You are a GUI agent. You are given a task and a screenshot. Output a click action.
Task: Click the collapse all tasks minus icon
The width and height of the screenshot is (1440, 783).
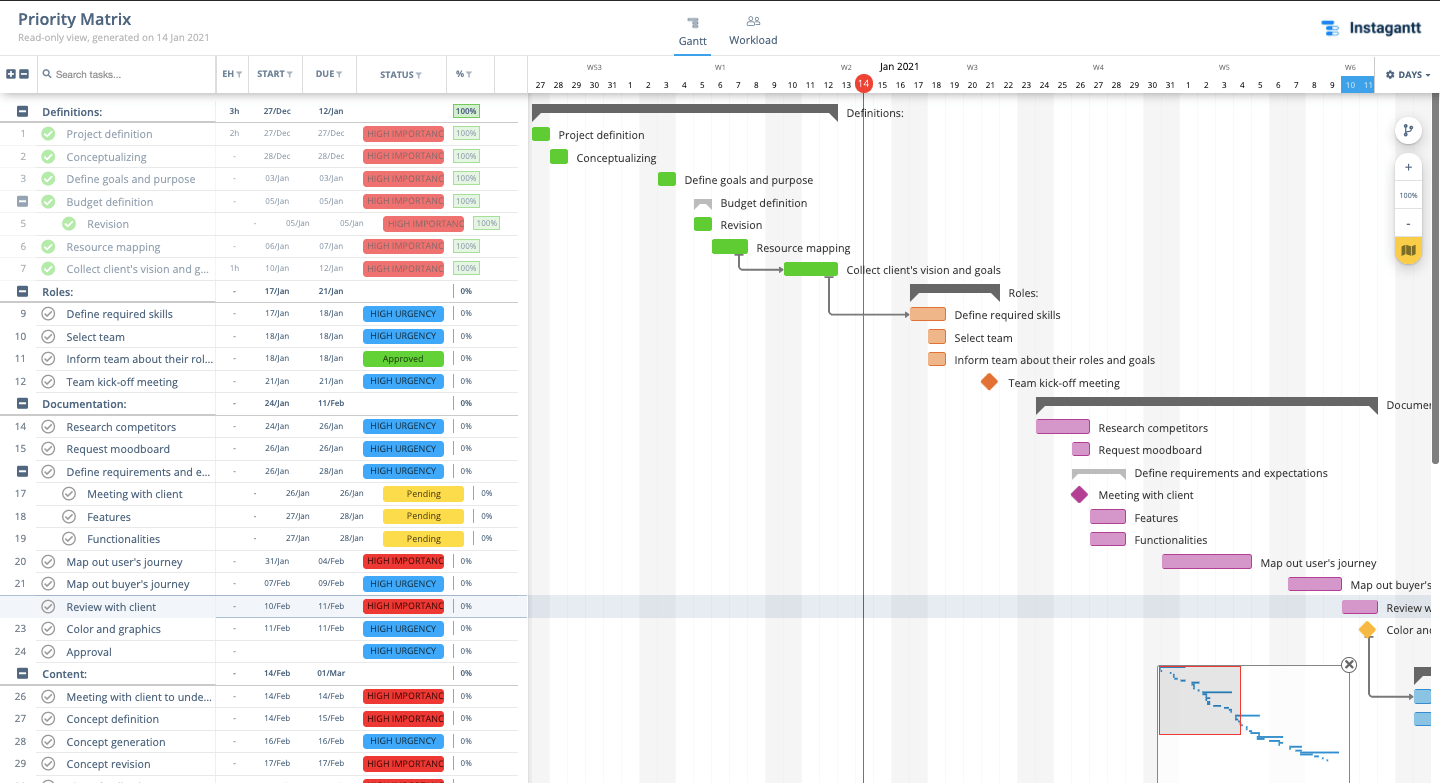(24, 74)
